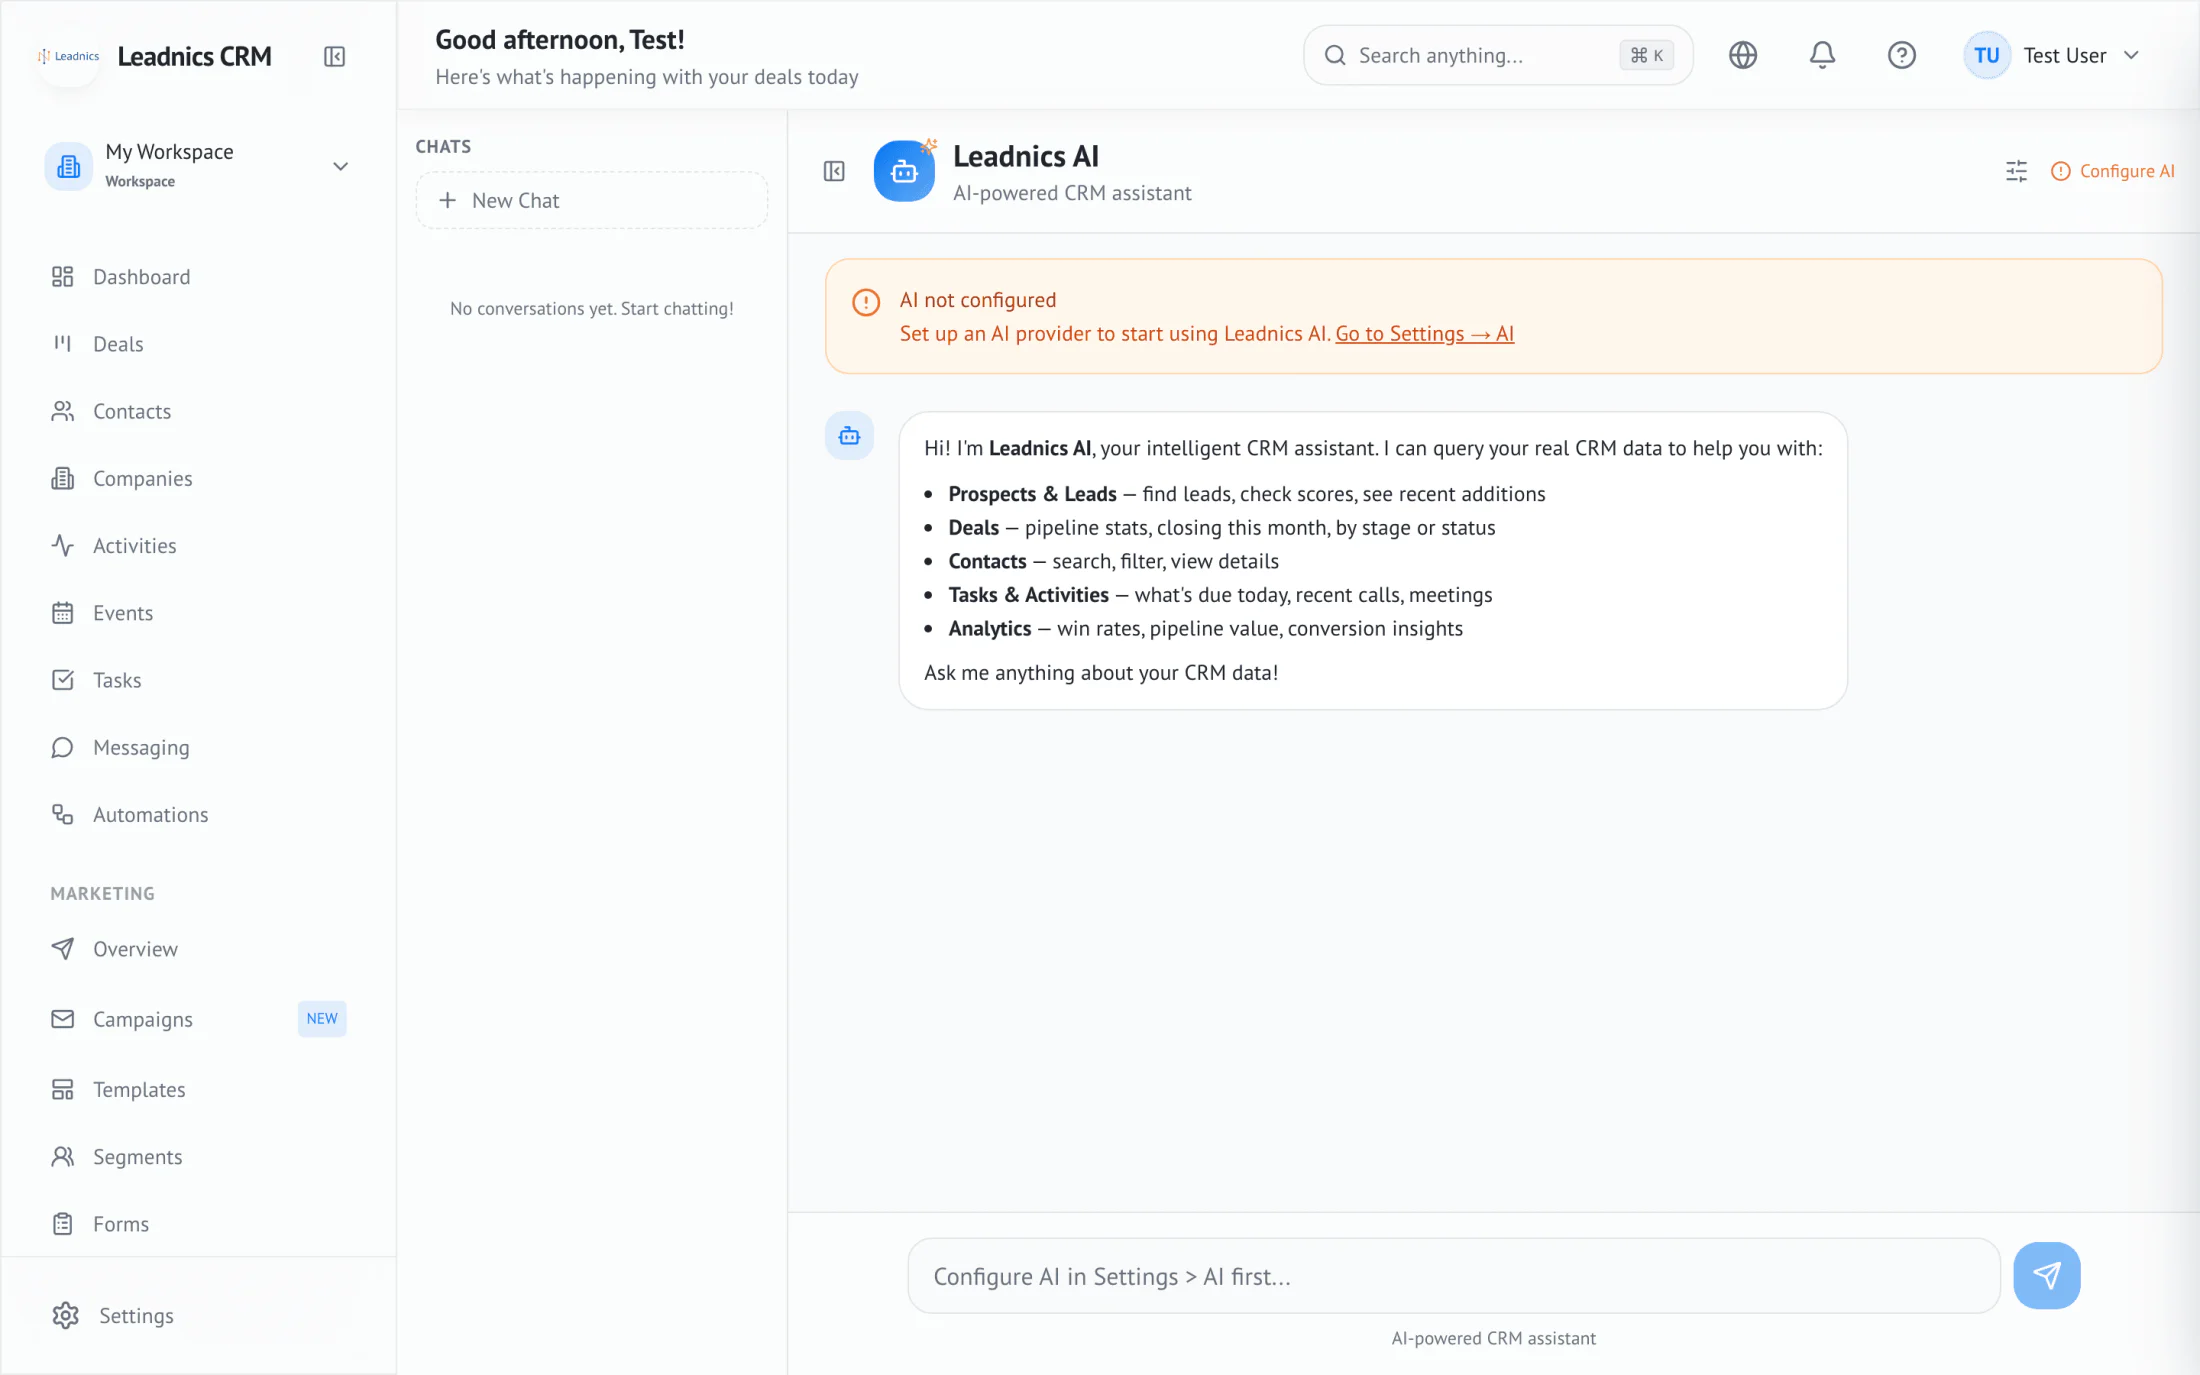This screenshot has height=1375, width=2200.
Task: Click the Configure AI button
Action: [x=2113, y=171]
